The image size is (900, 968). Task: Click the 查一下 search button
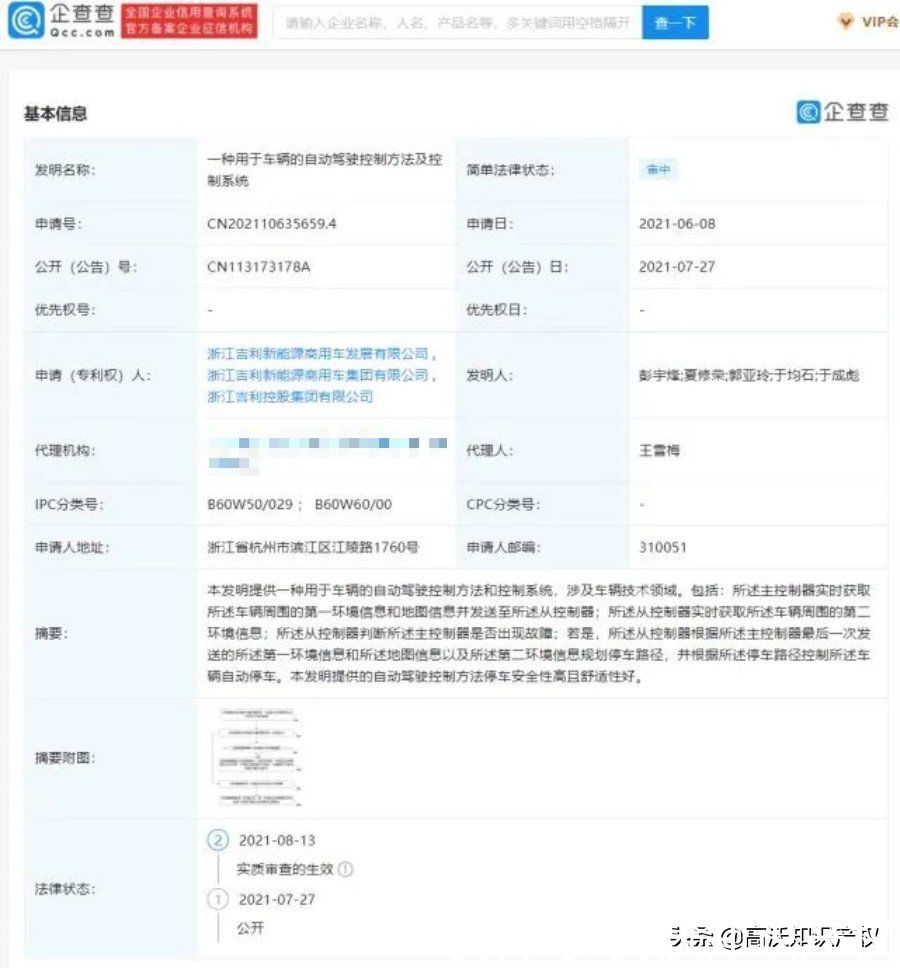(675, 23)
